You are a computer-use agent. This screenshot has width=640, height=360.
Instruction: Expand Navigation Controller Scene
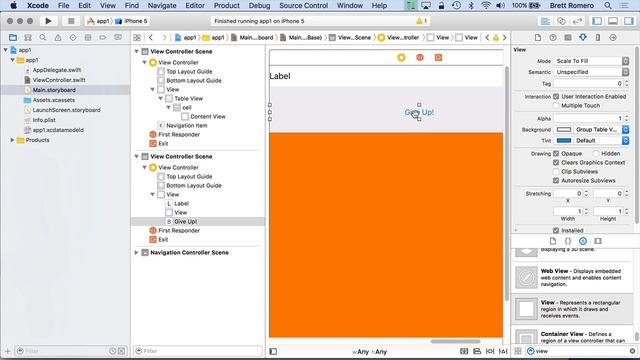click(x=136, y=253)
